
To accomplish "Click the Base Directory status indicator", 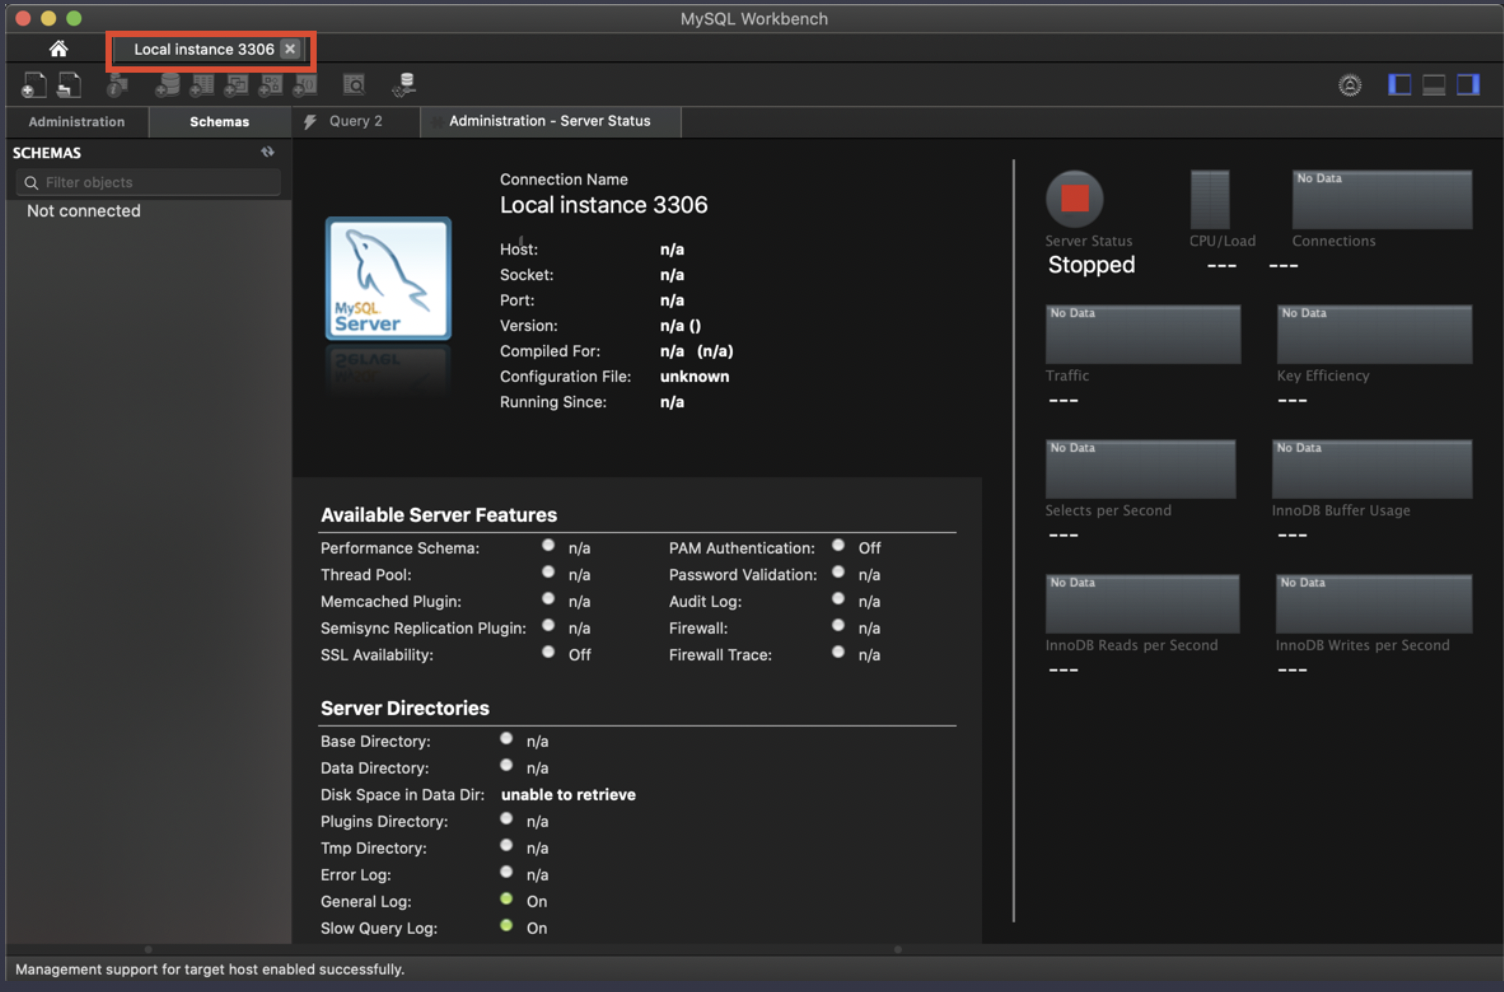I will (x=506, y=738).
